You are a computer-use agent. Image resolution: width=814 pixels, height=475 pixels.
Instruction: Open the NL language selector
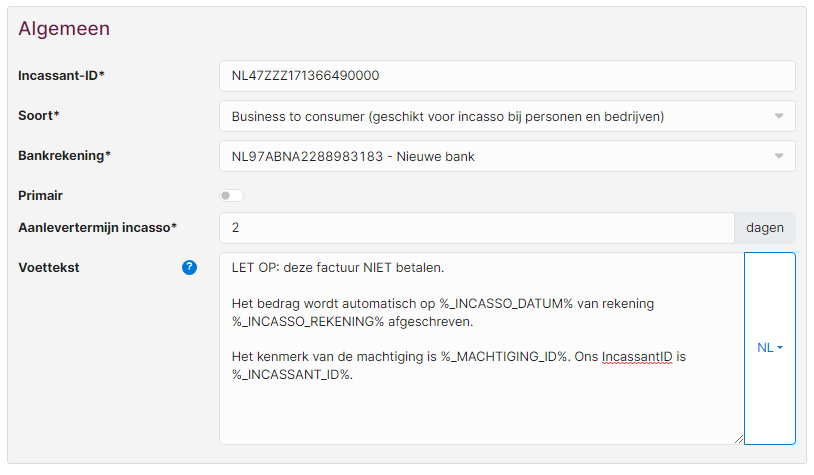point(770,348)
